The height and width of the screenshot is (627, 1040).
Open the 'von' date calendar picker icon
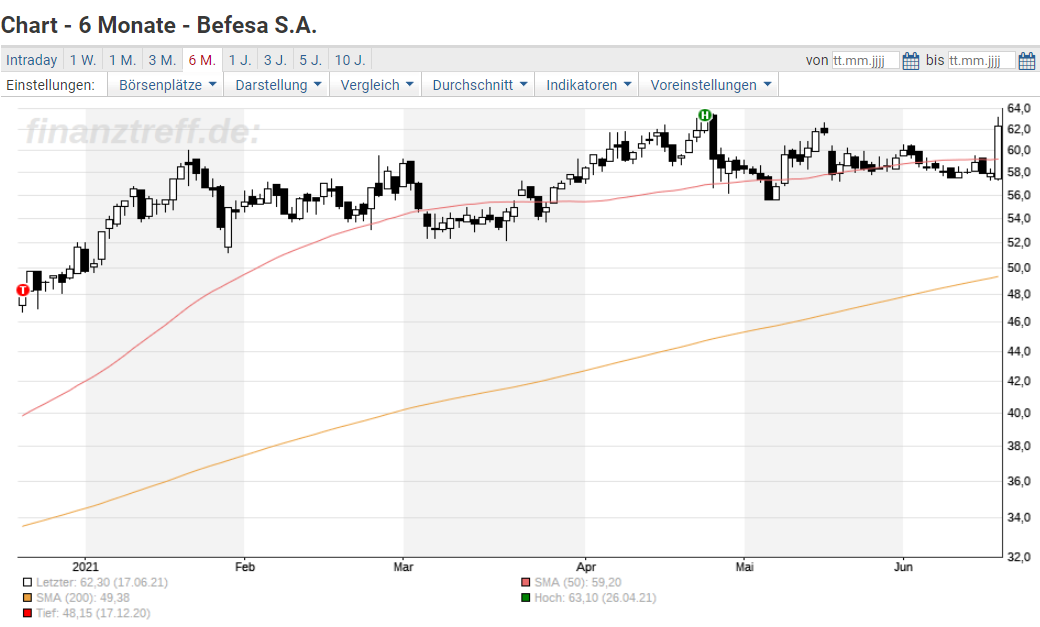pos(911,61)
